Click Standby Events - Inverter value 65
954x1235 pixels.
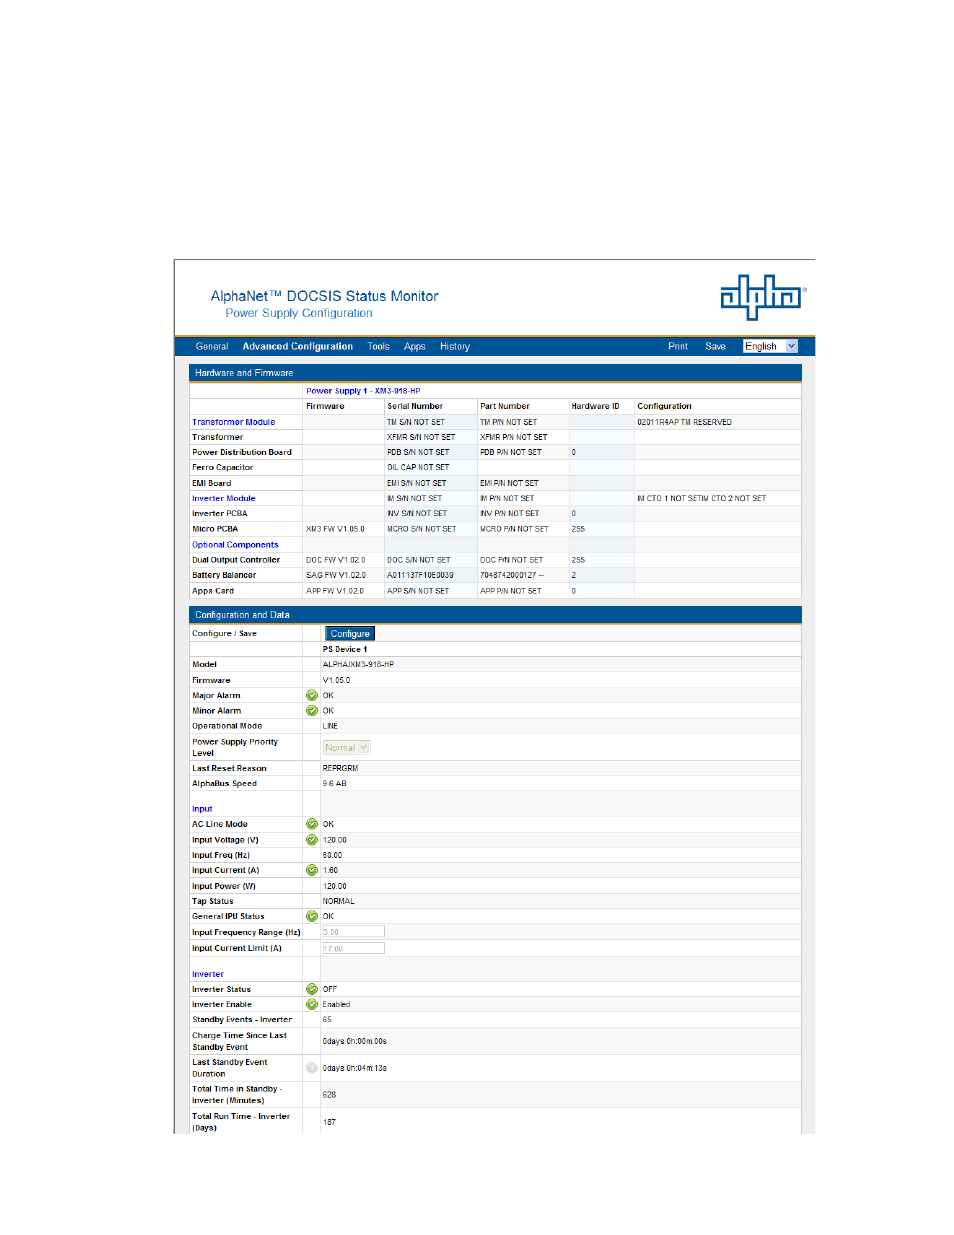pyautogui.click(x=327, y=1020)
